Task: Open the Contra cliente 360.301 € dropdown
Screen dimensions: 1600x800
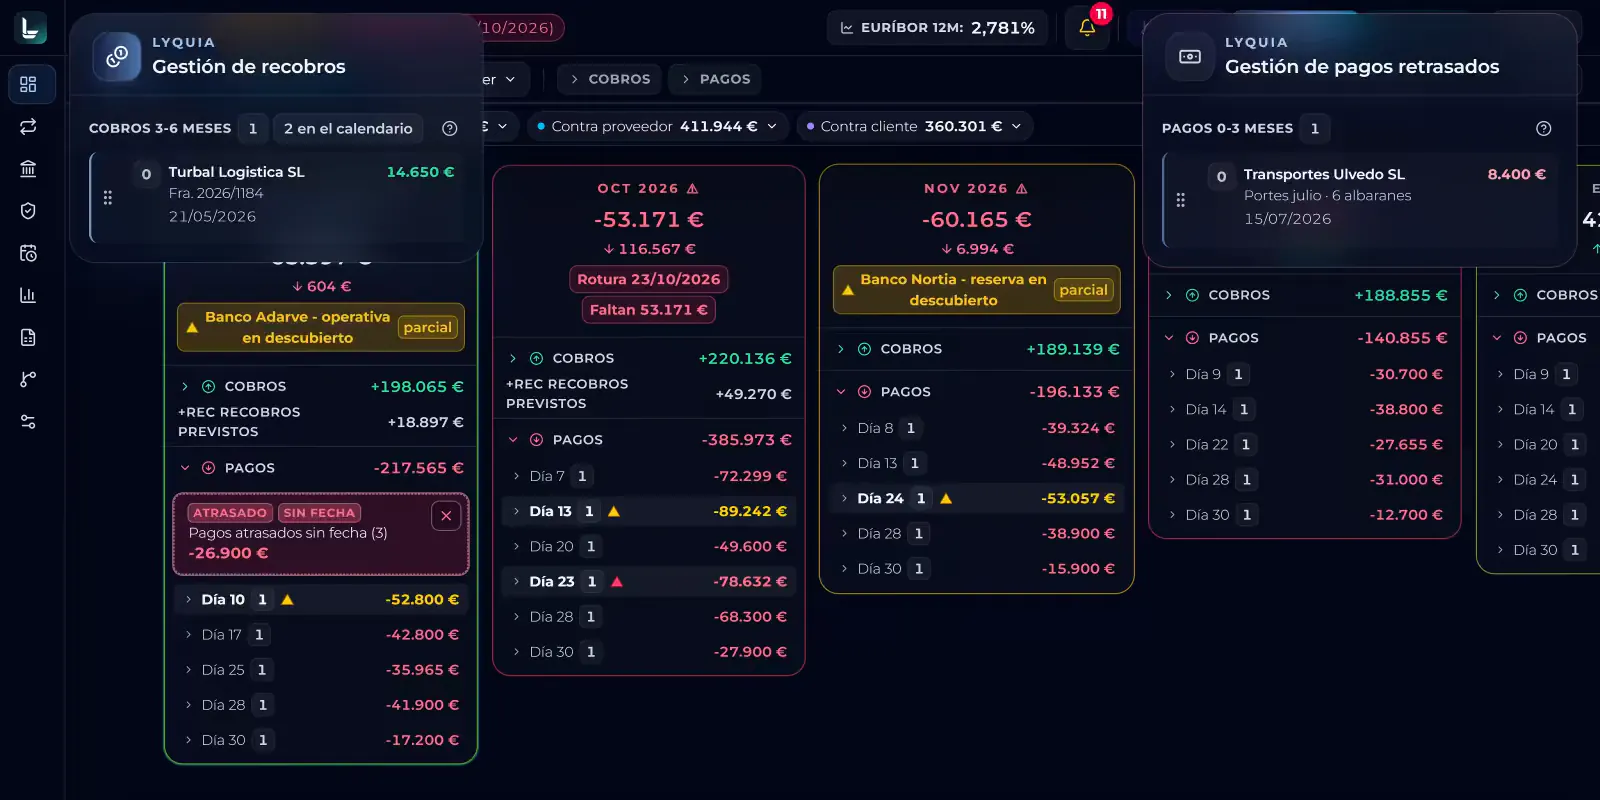Action: point(915,126)
